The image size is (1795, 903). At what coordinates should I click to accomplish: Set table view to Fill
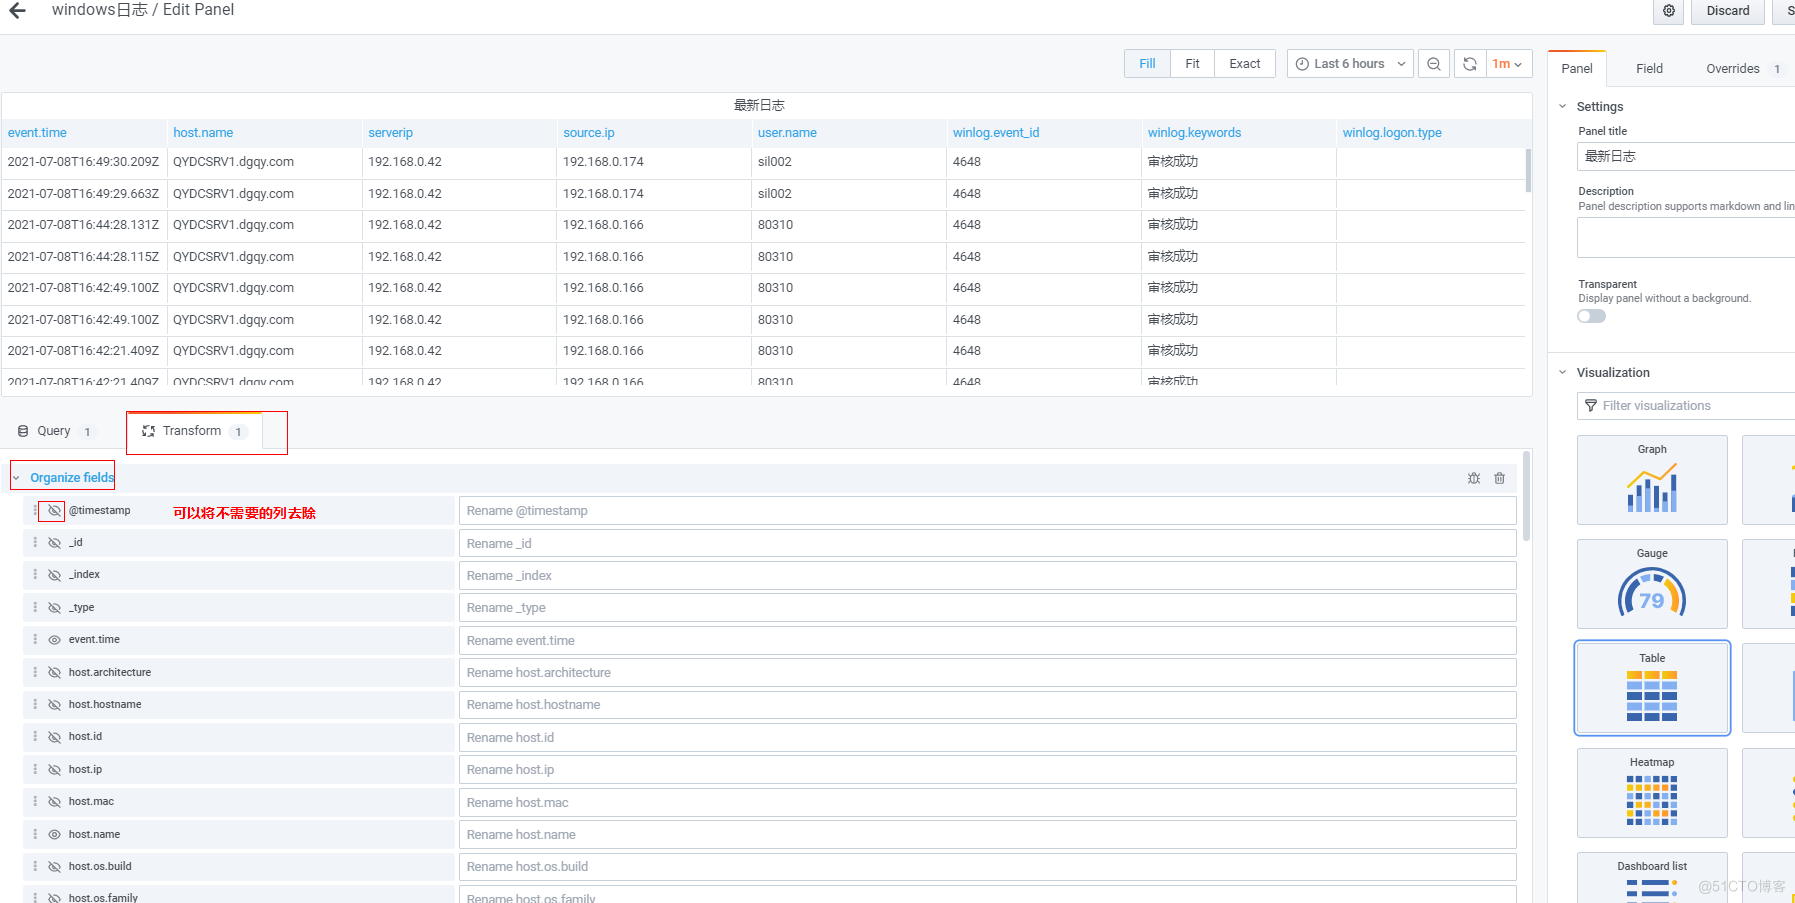pos(1147,64)
